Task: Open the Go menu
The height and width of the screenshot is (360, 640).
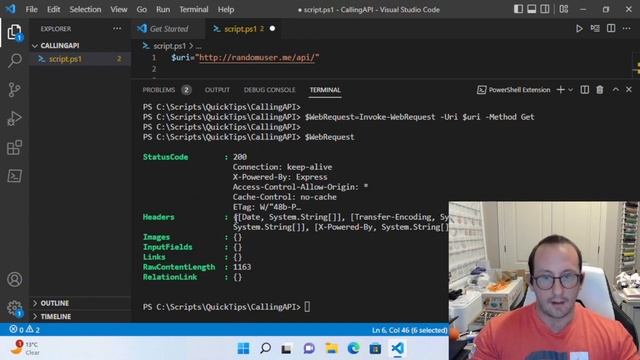Action: coord(142,9)
